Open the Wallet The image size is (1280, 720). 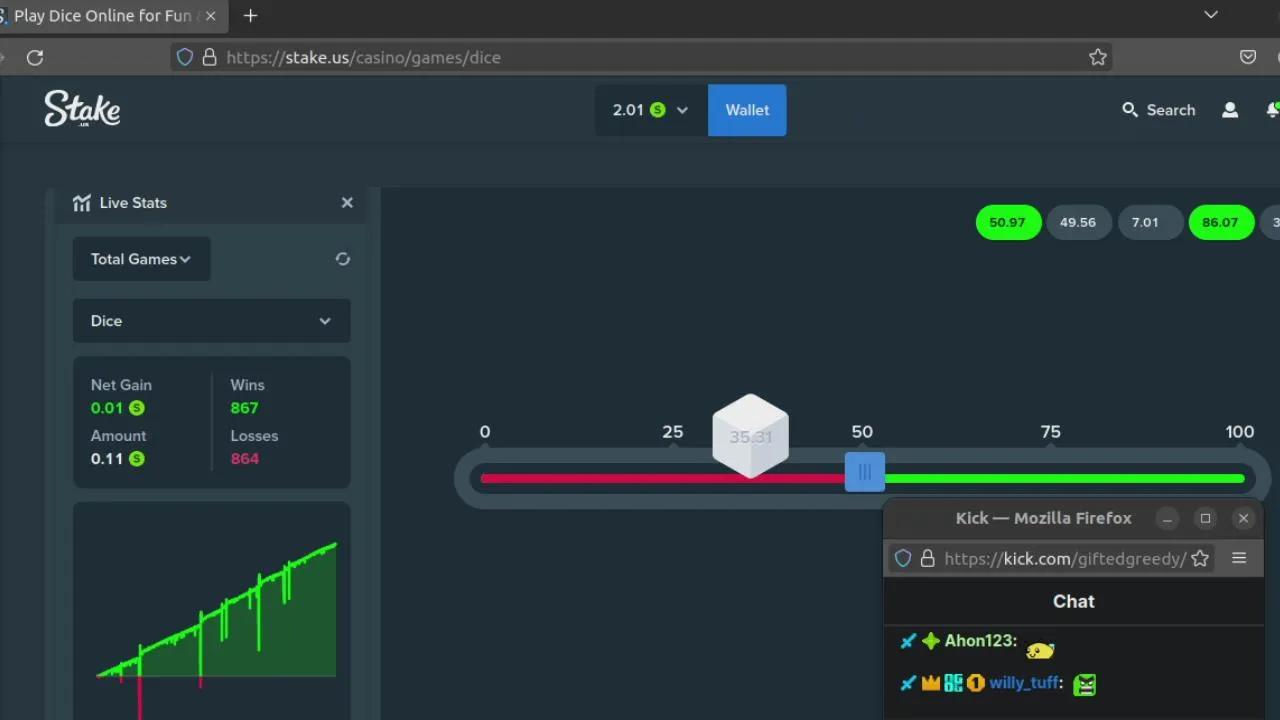[747, 110]
